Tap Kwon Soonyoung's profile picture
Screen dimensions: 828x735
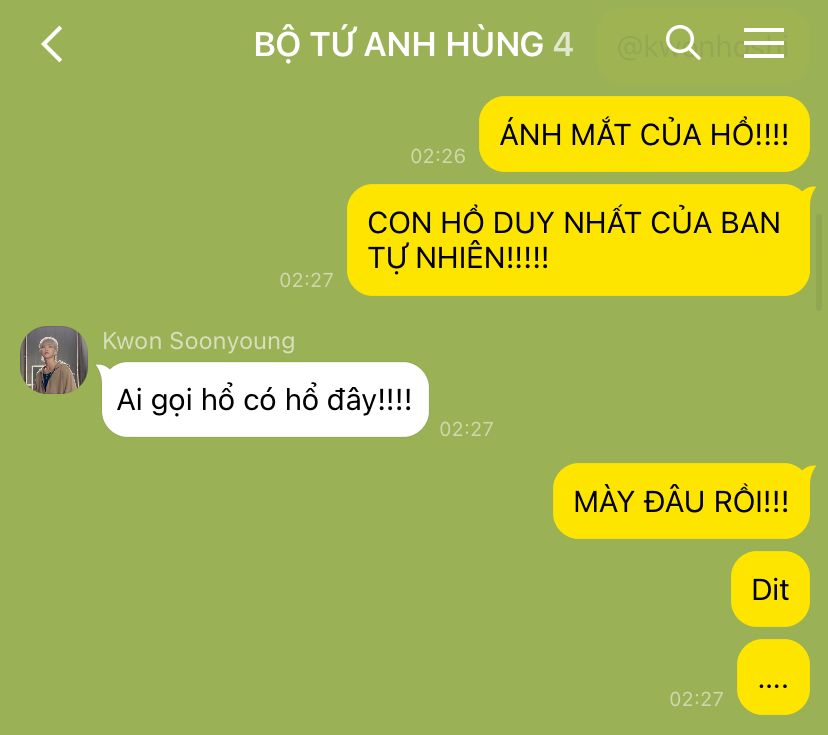tap(54, 360)
